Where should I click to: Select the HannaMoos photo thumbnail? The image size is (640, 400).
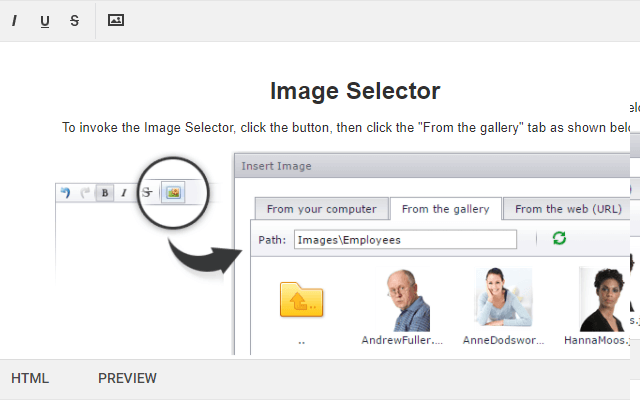602,298
